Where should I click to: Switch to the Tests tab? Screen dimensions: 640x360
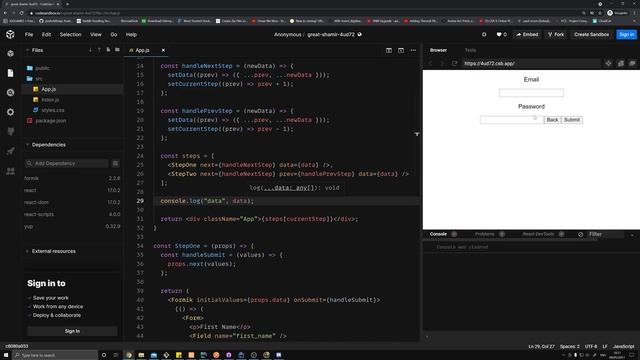(470, 50)
